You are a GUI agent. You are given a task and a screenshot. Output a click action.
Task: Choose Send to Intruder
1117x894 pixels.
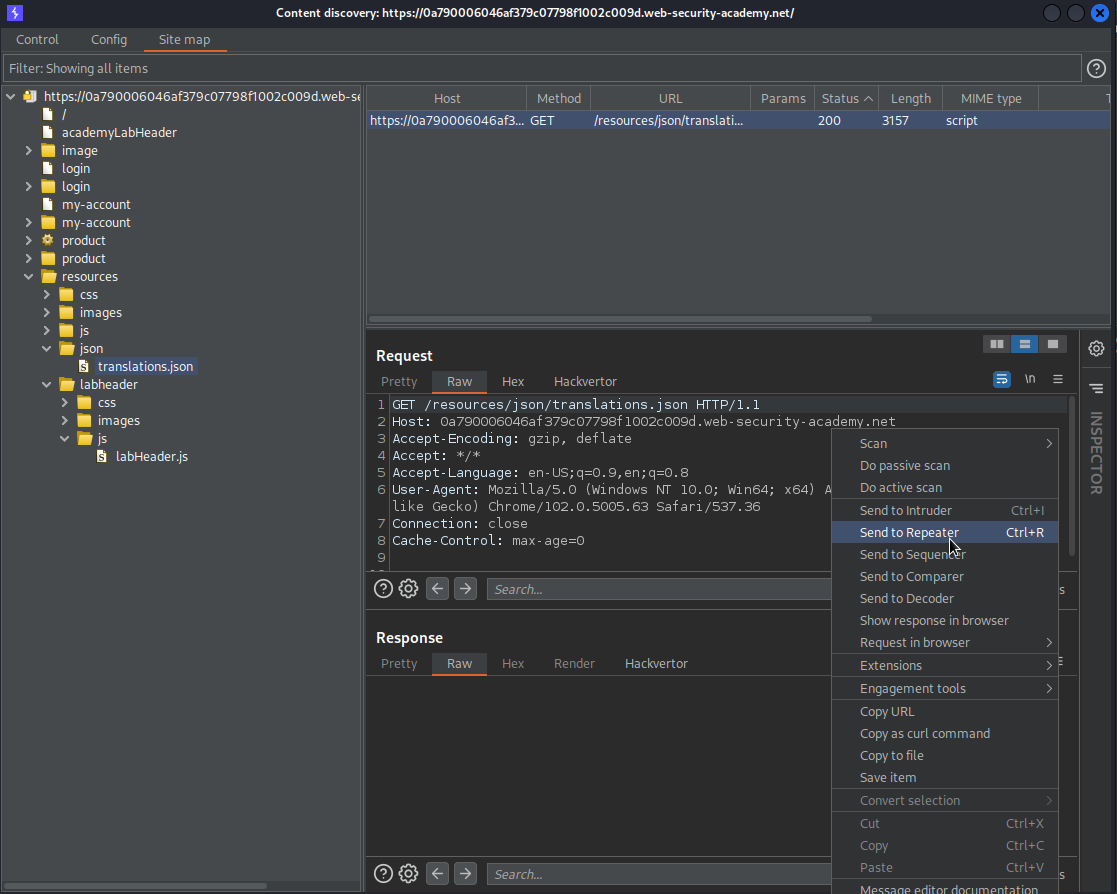click(x=945, y=510)
